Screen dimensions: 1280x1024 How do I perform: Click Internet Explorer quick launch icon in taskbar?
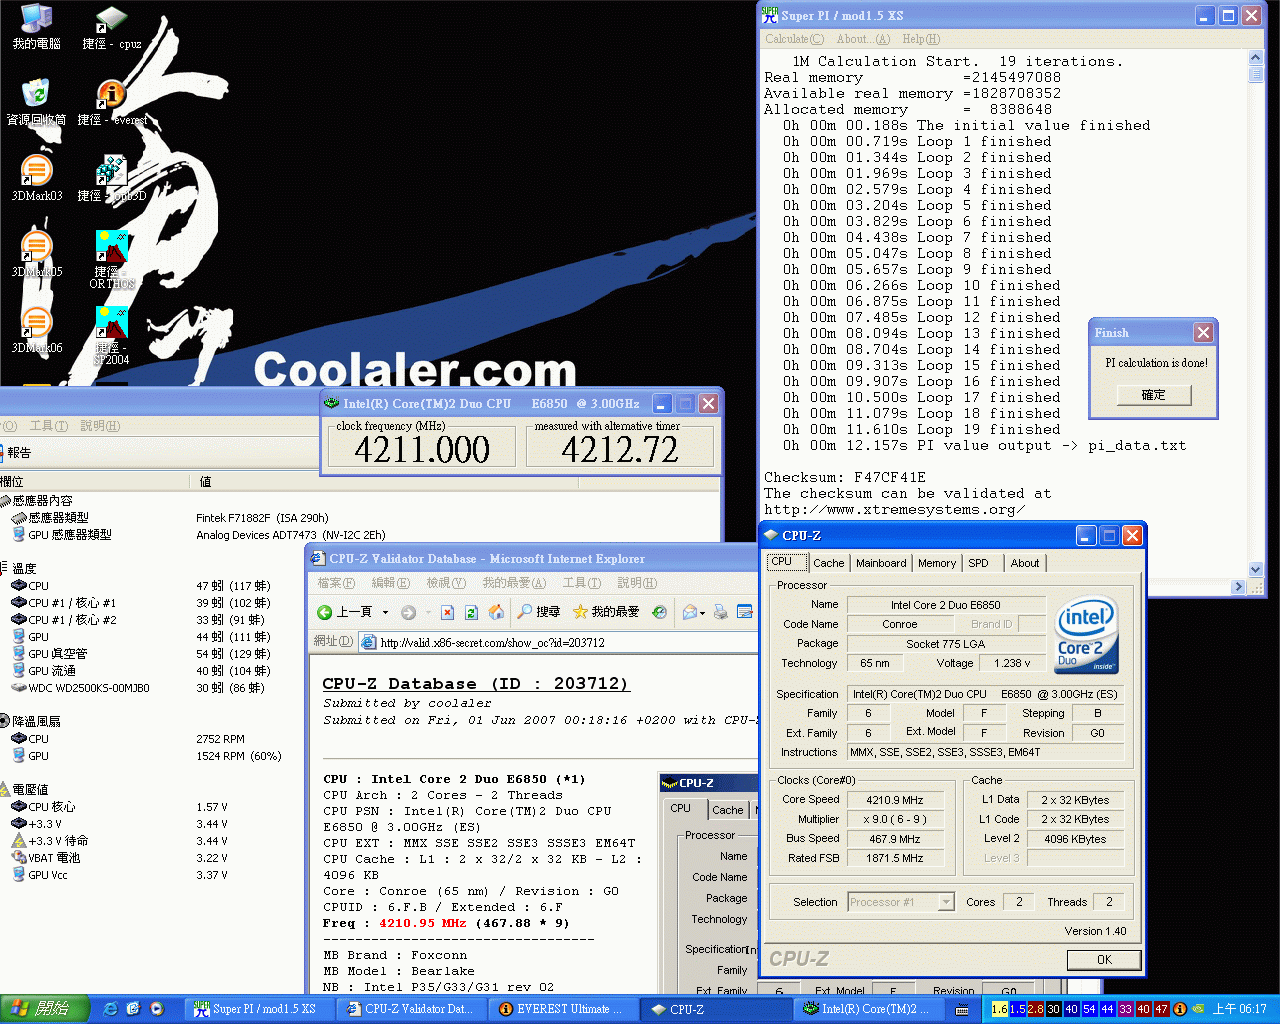(x=110, y=1009)
